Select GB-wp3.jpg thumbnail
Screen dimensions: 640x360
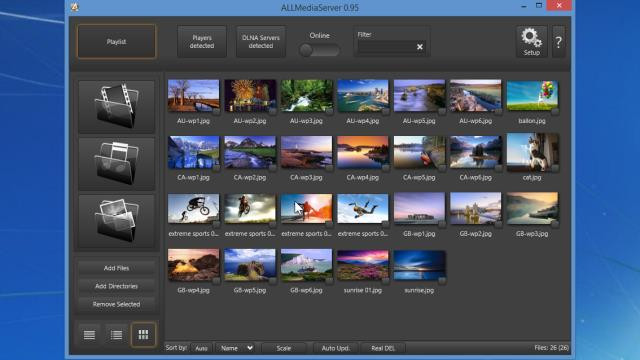pos(532,209)
